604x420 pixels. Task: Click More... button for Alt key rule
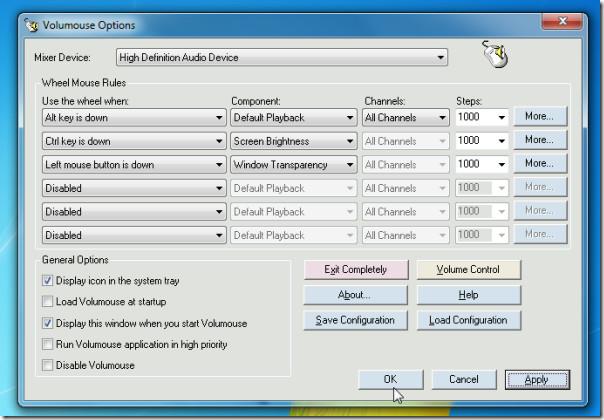(x=540, y=116)
